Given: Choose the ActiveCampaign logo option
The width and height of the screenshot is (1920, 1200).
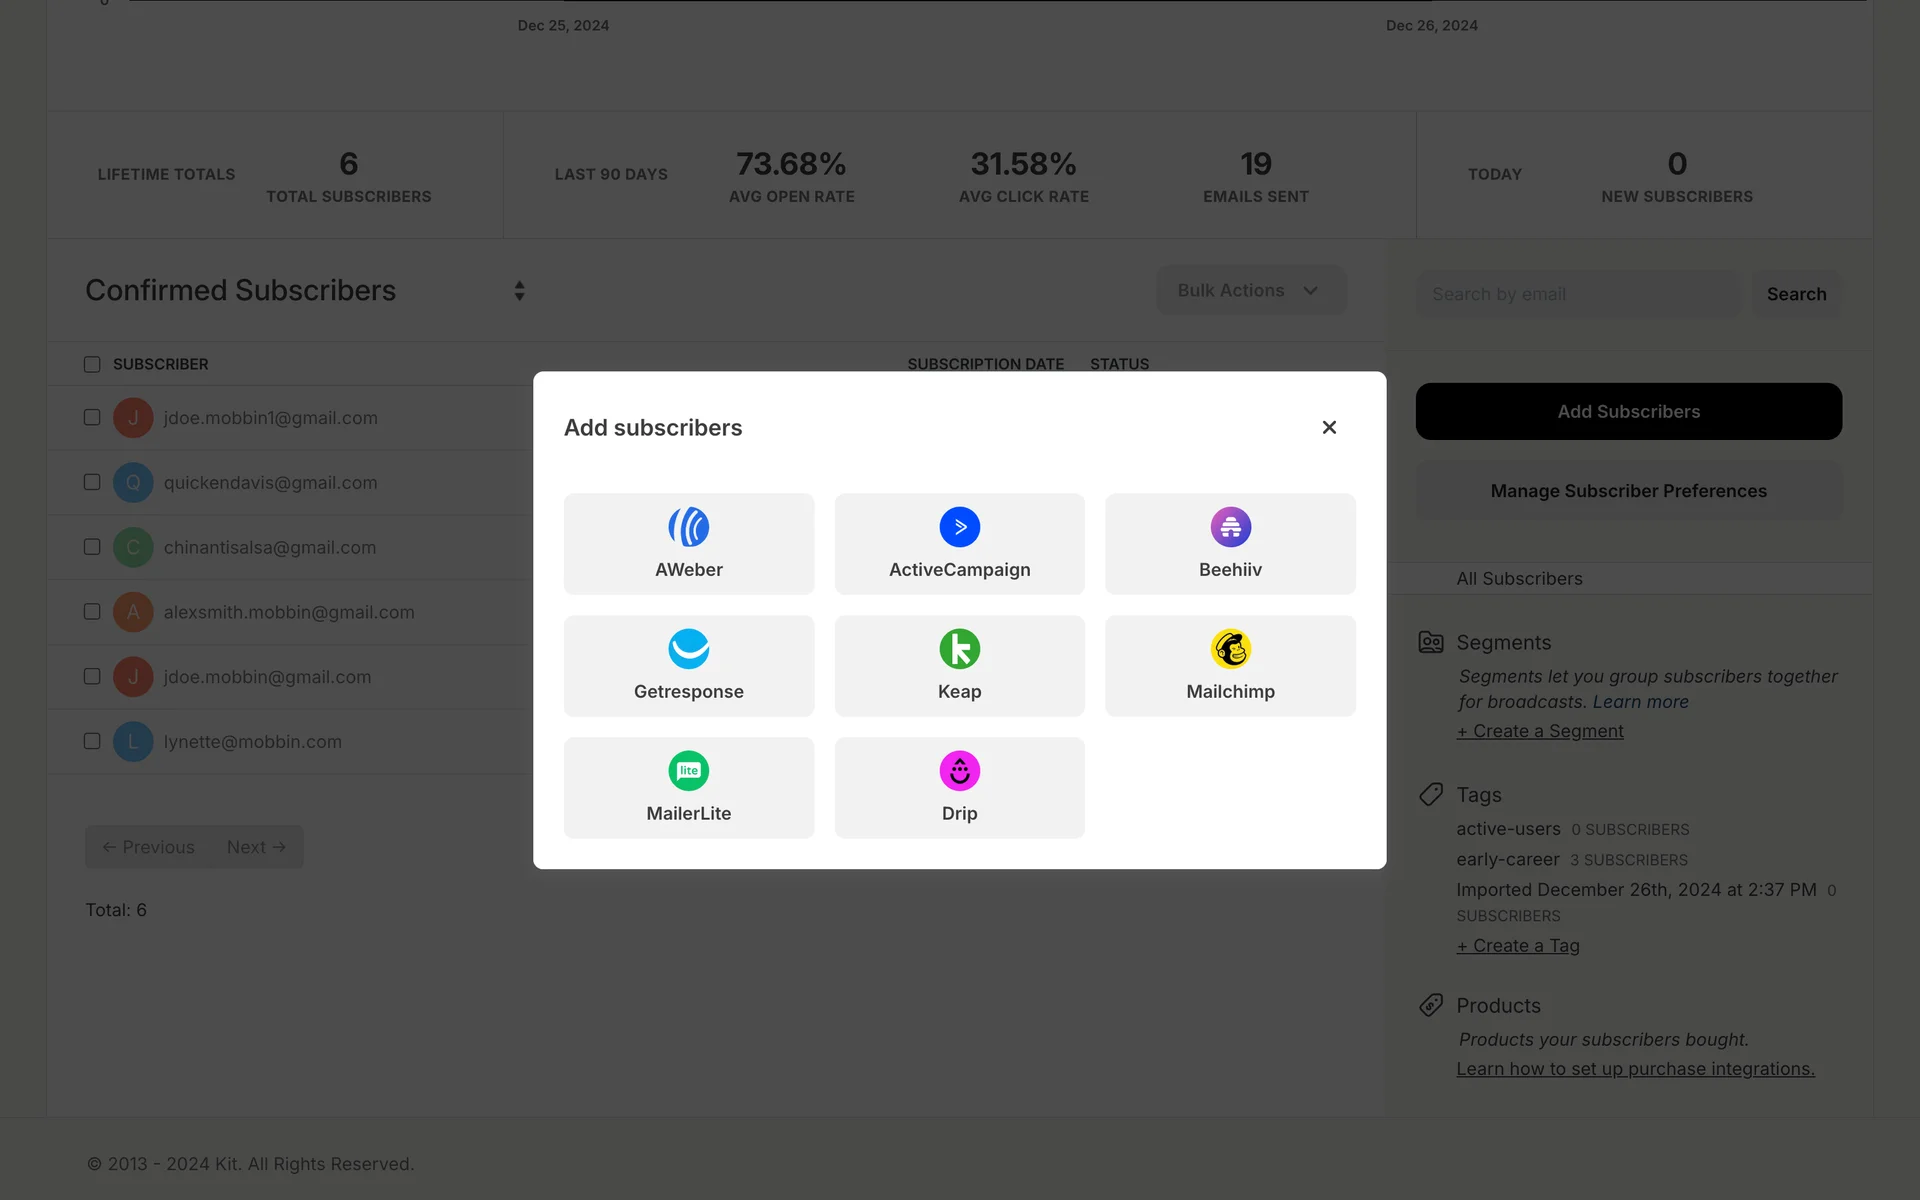Looking at the screenshot, I should [x=959, y=527].
